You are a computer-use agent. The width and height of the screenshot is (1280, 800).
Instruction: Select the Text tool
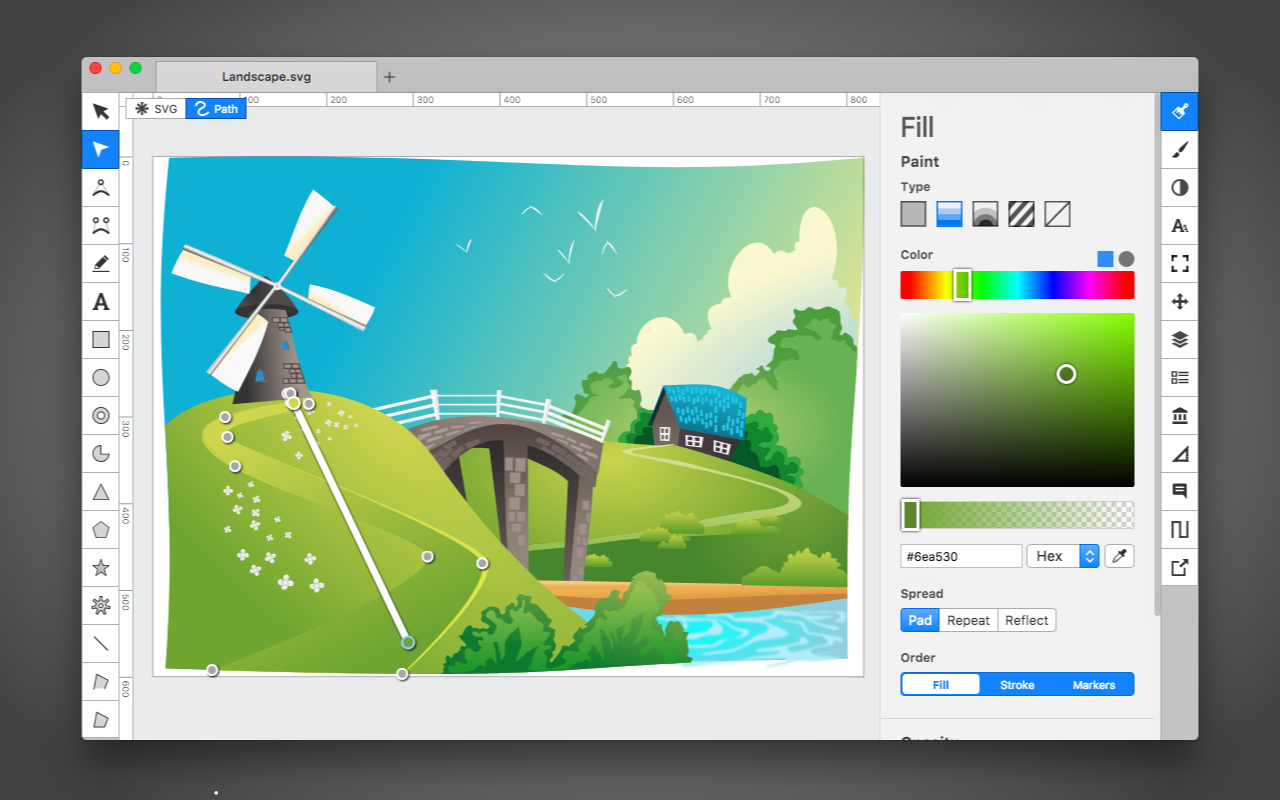click(100, 301)
